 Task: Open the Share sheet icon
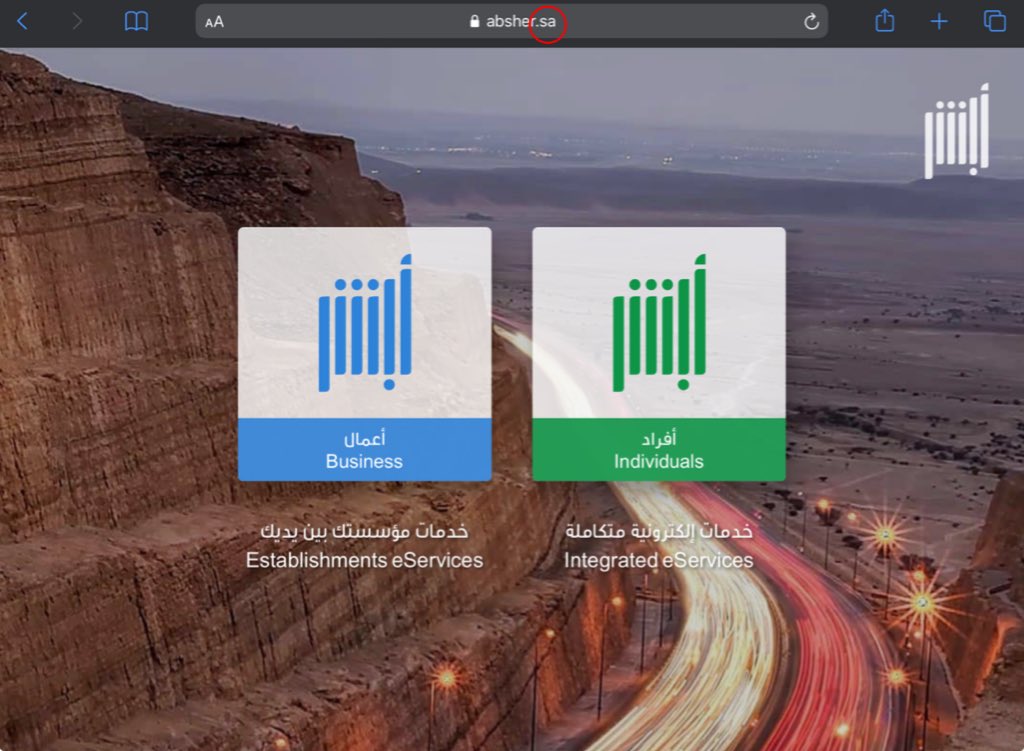(884, 20)
